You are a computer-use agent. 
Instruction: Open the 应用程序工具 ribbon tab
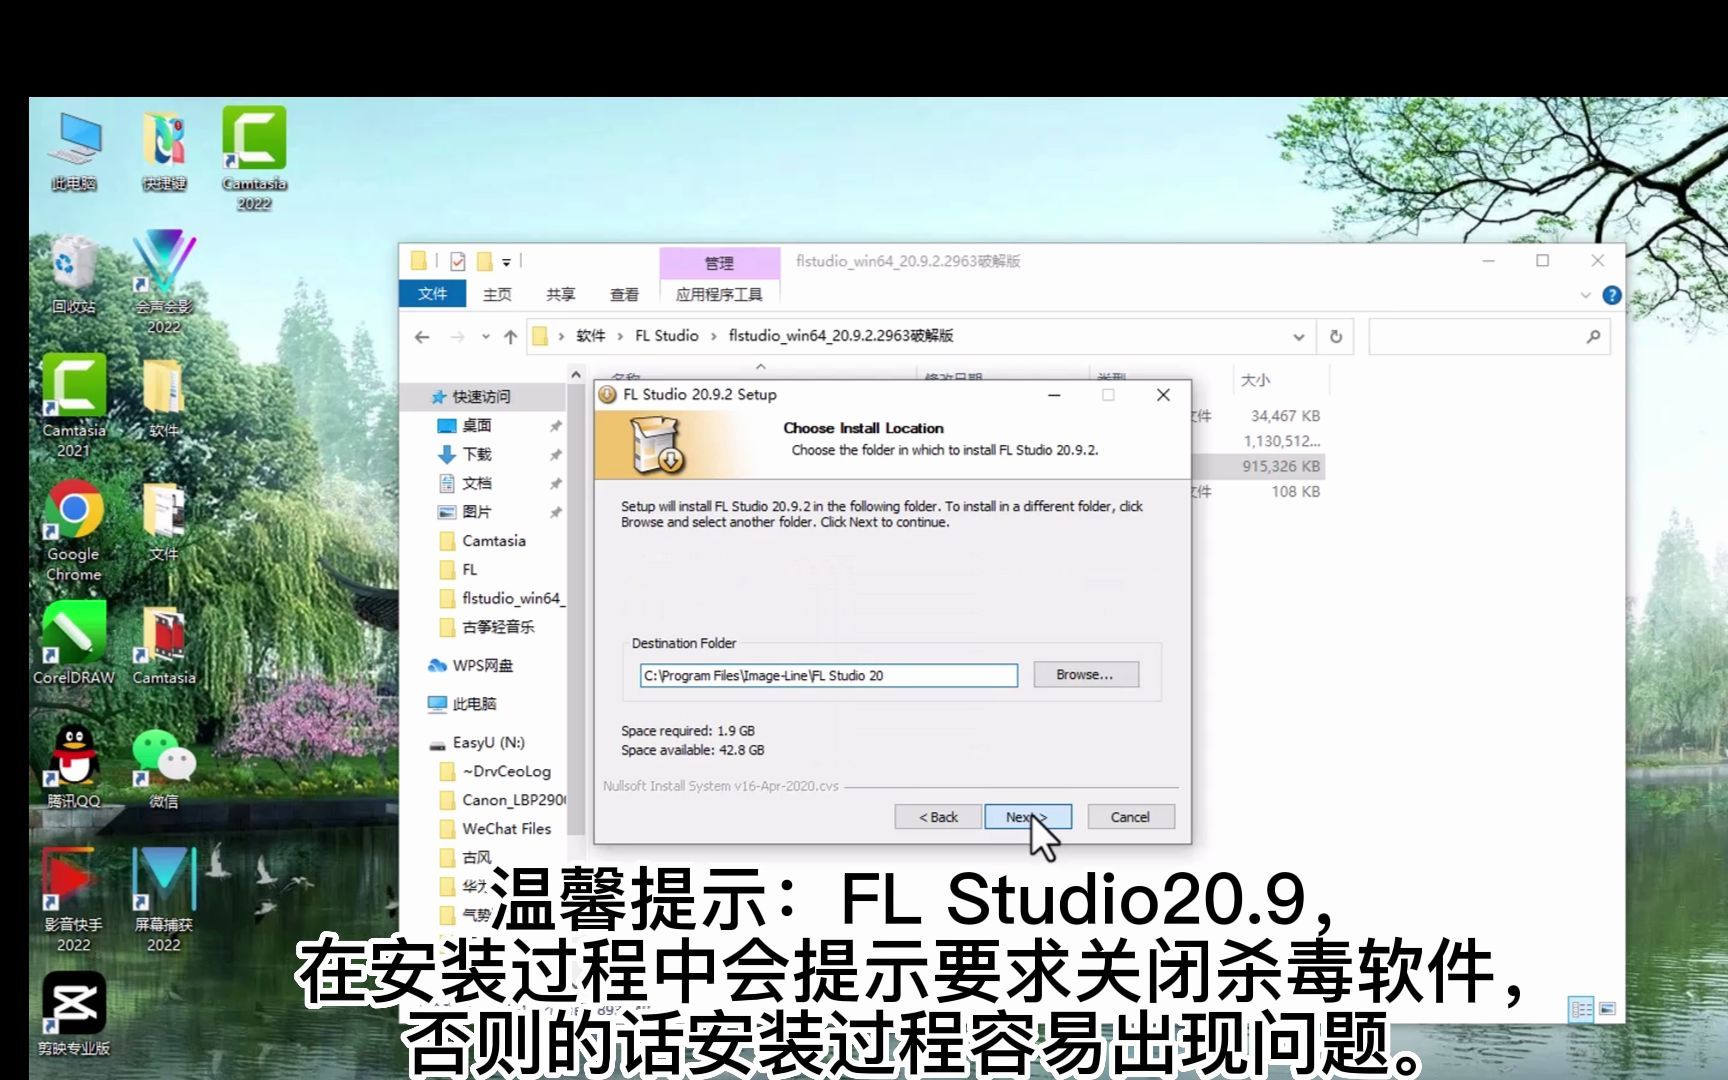tap(719, 294)
